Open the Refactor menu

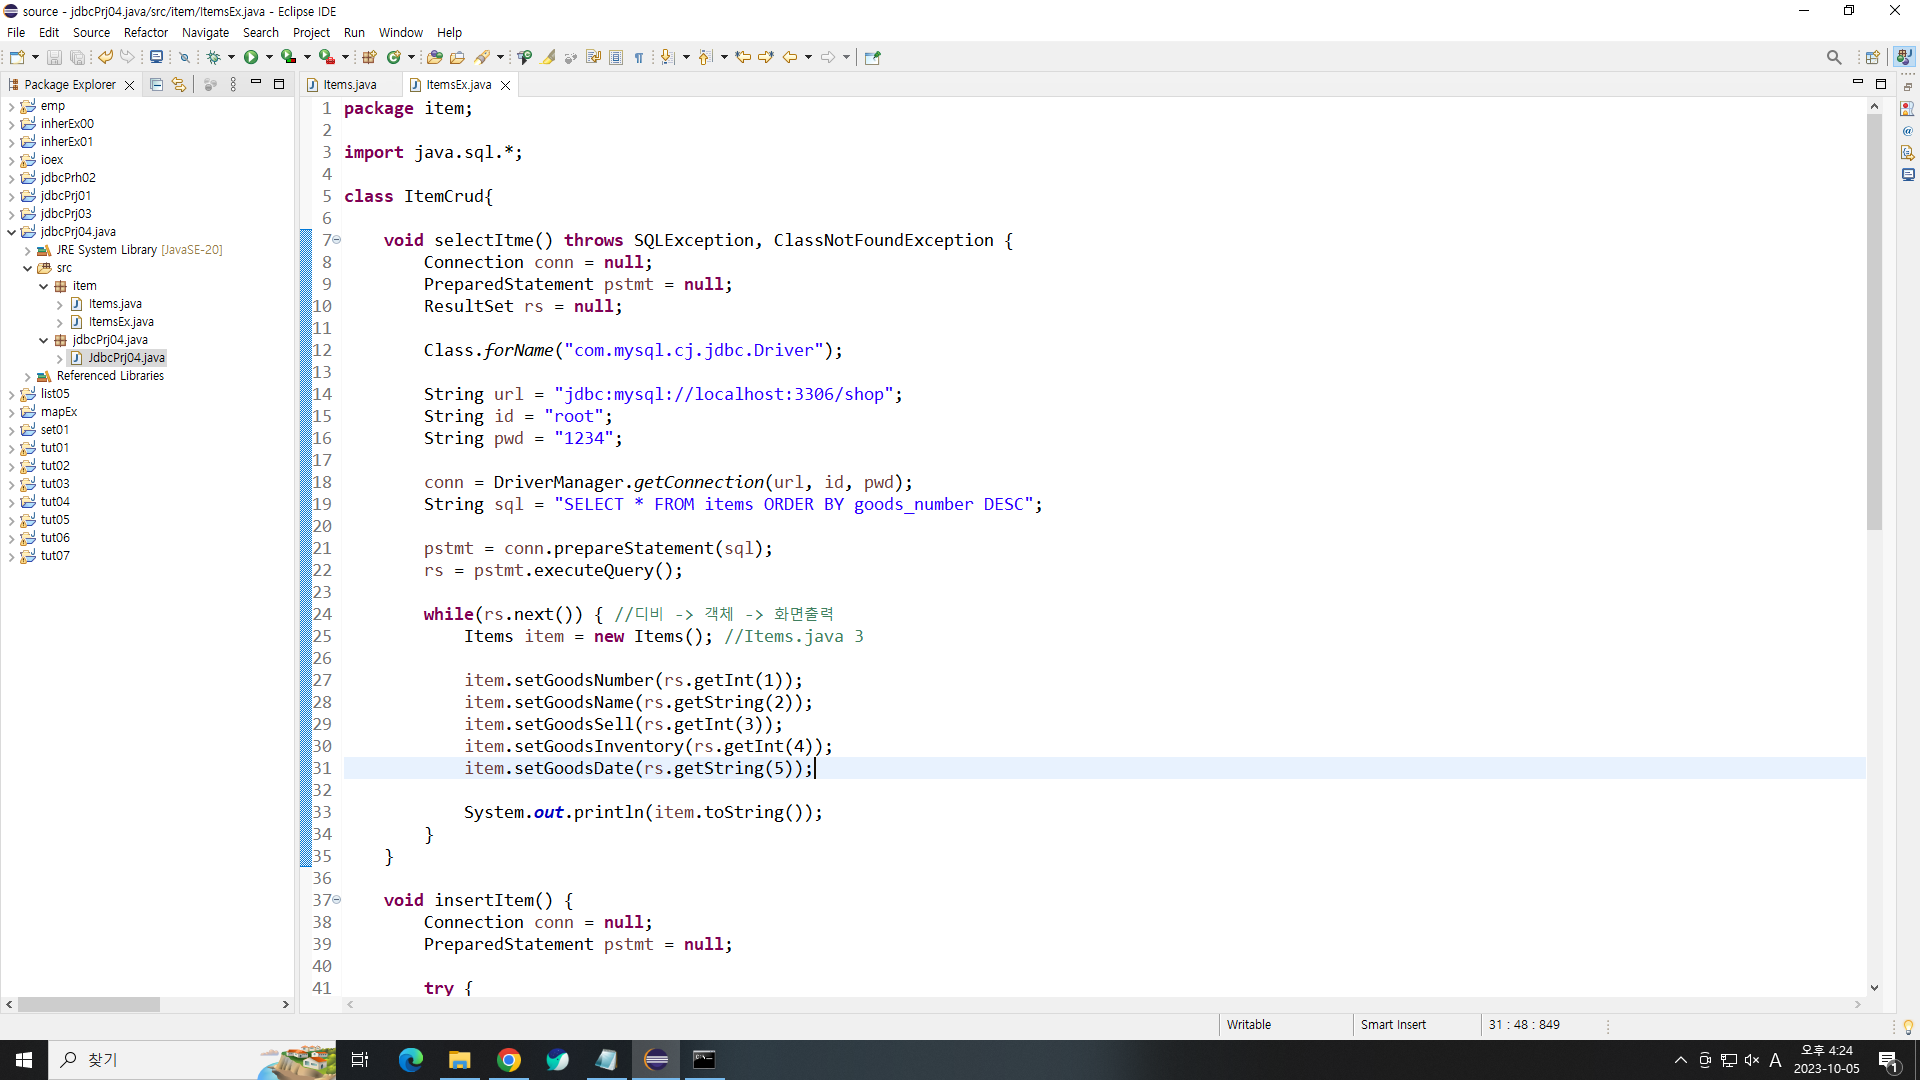[x=145, y=32]
